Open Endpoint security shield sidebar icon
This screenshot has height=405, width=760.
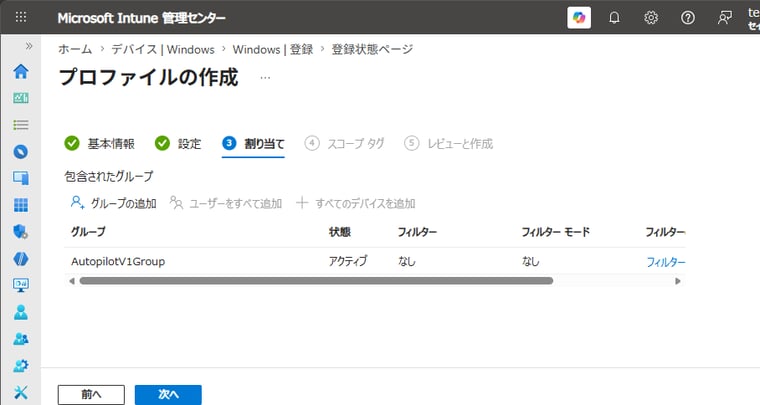click(21, 232)
